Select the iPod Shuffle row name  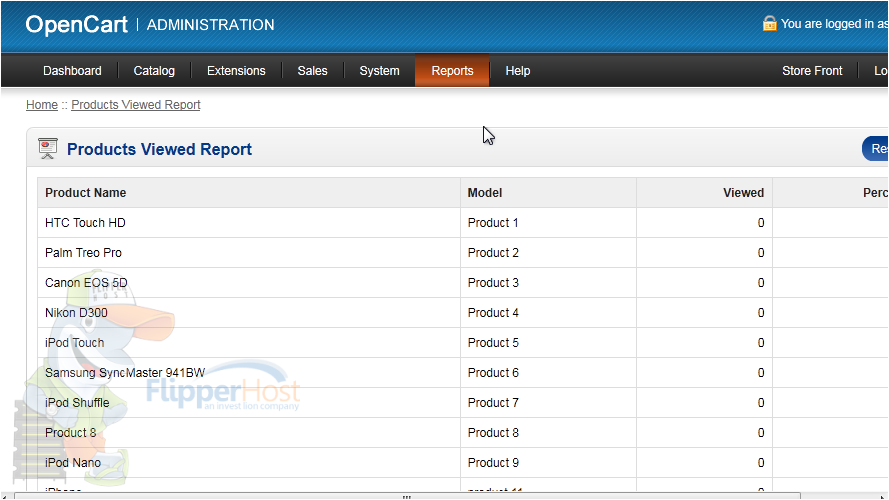(x=77, y=403)
